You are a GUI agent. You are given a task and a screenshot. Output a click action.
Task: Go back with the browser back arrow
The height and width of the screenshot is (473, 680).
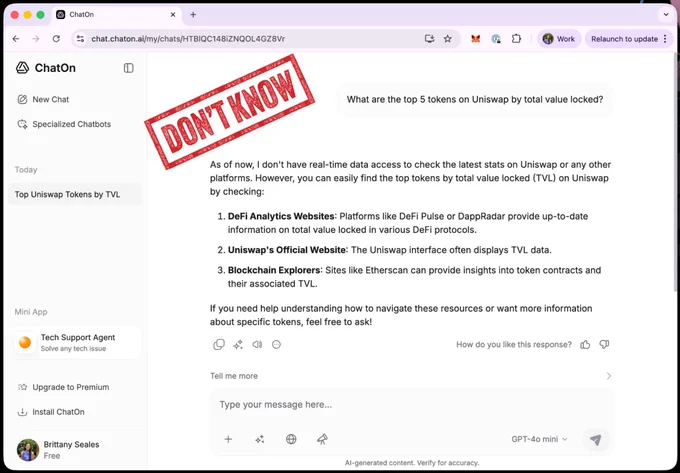click(16, 39)
